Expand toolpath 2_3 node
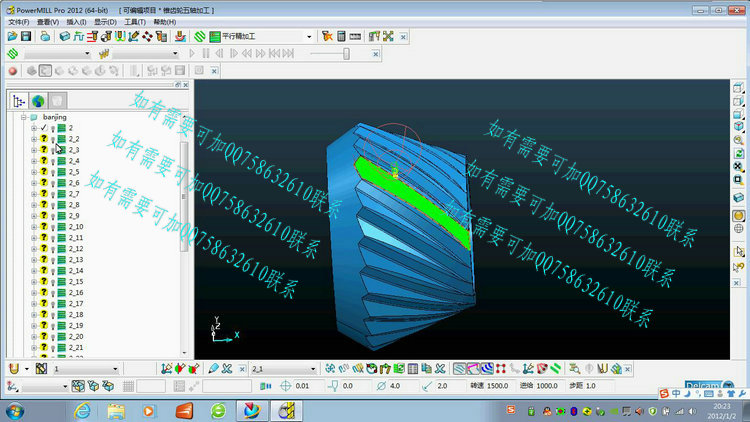Viewport: 750px width, 422px height. pyautogui.click(x=33, y=150)
